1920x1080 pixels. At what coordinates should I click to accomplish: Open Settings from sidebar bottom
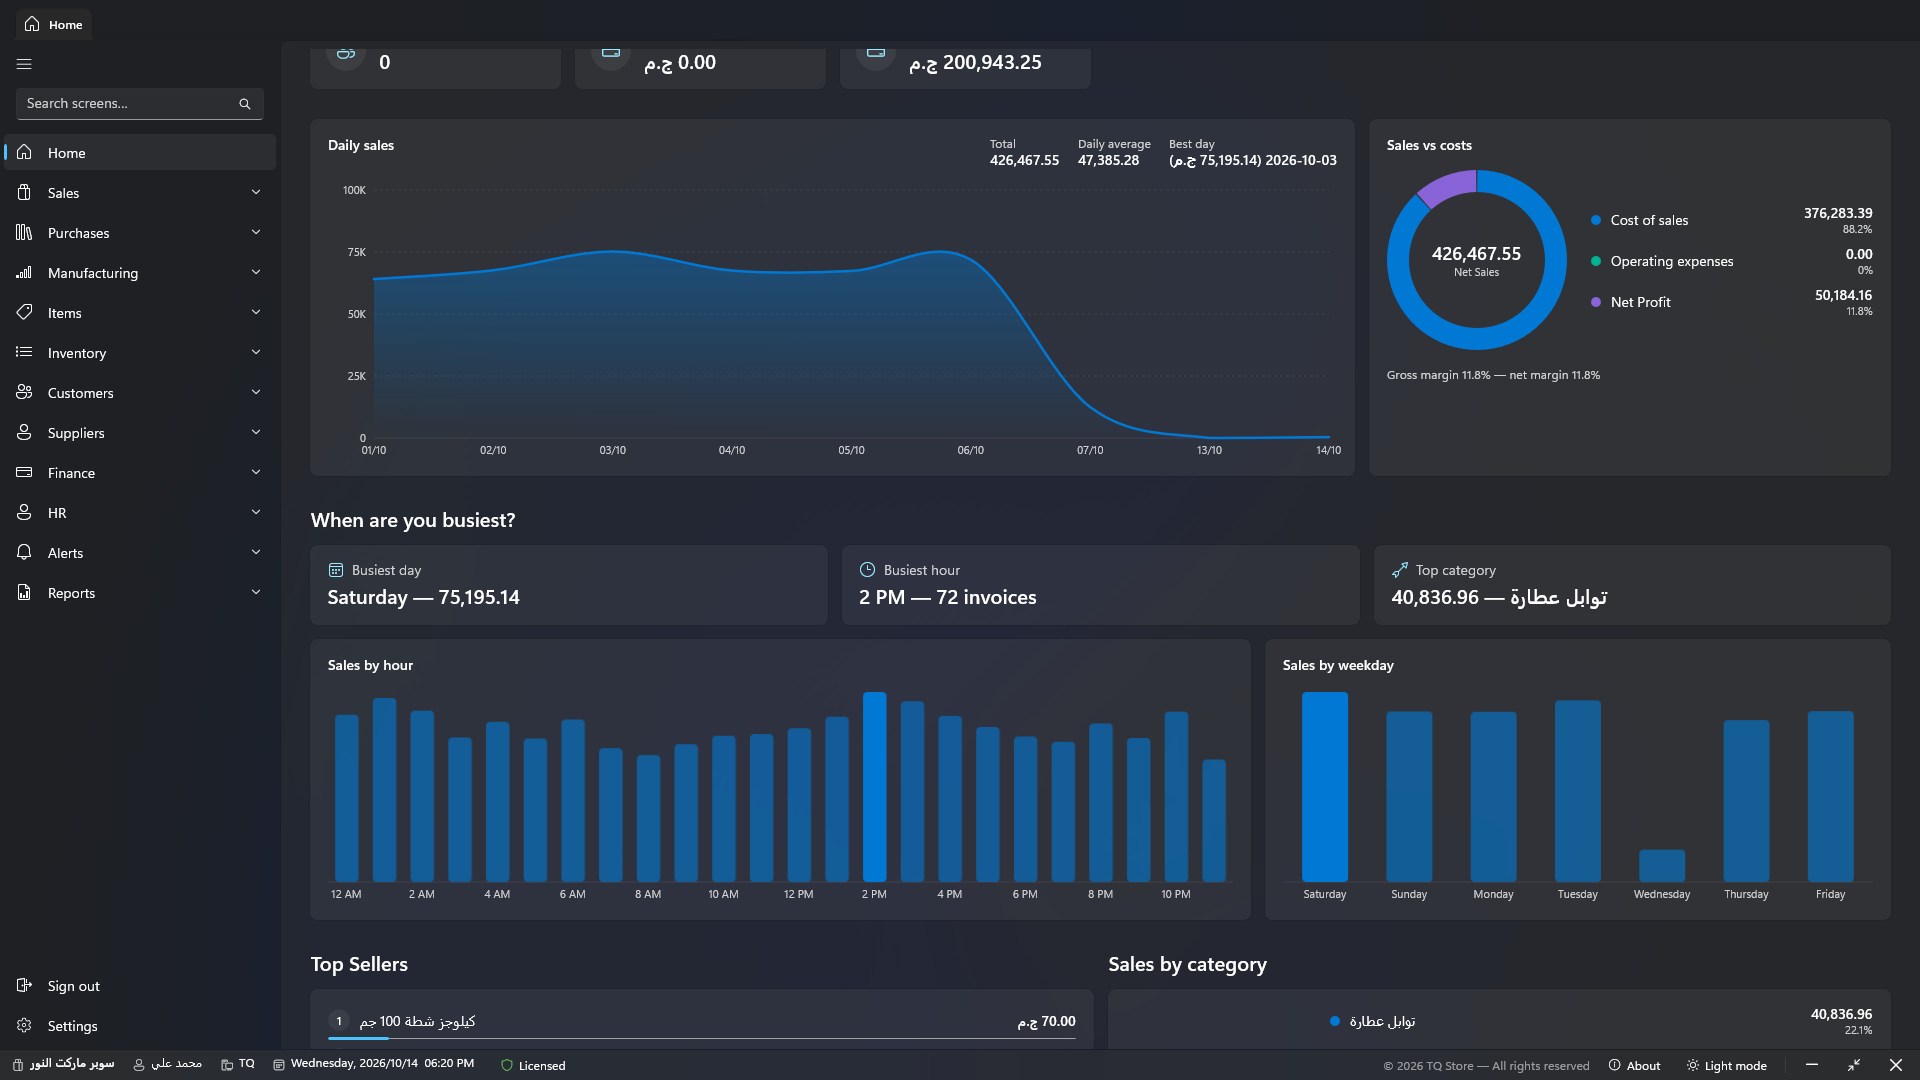[140, 1025]
